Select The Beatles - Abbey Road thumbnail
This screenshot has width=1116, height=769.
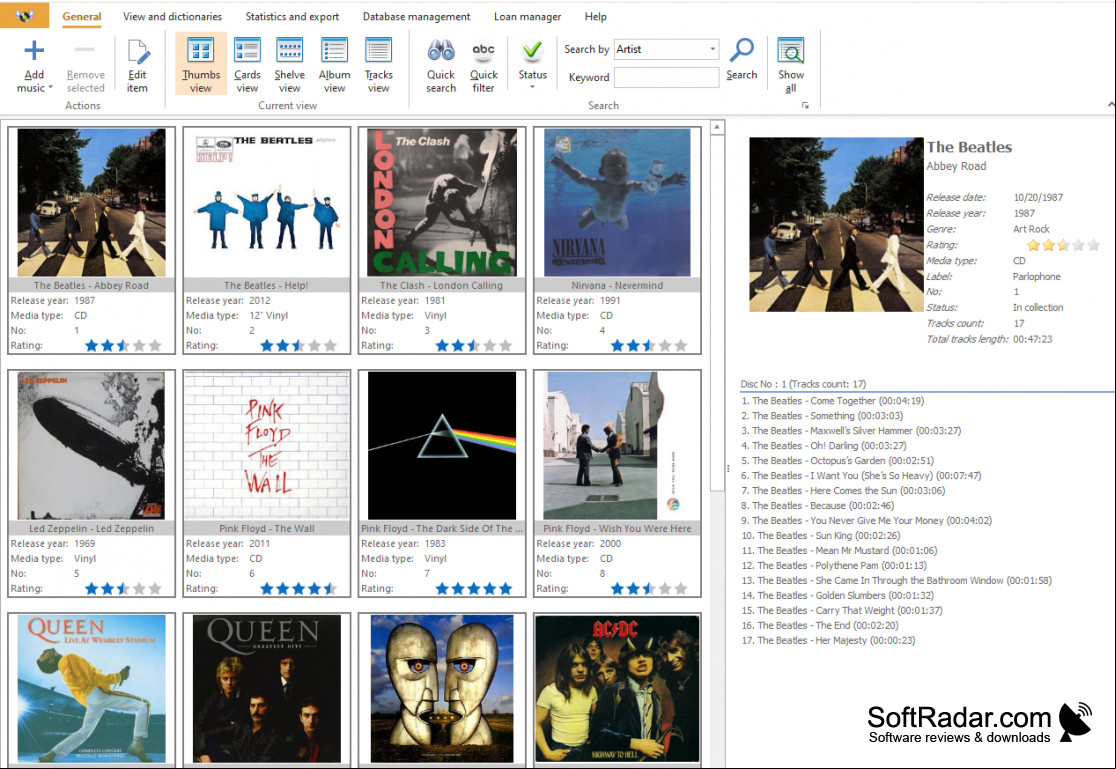click(x=92, y=202)
